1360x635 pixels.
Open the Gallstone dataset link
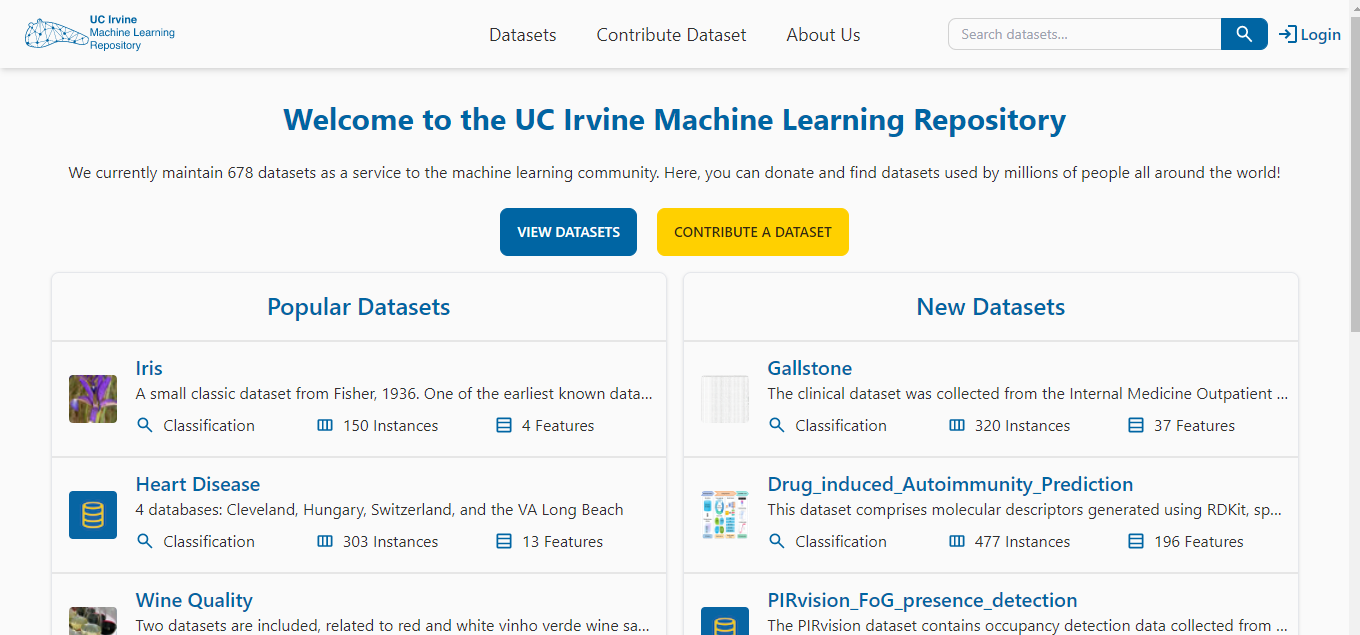[x=810, y=368]
